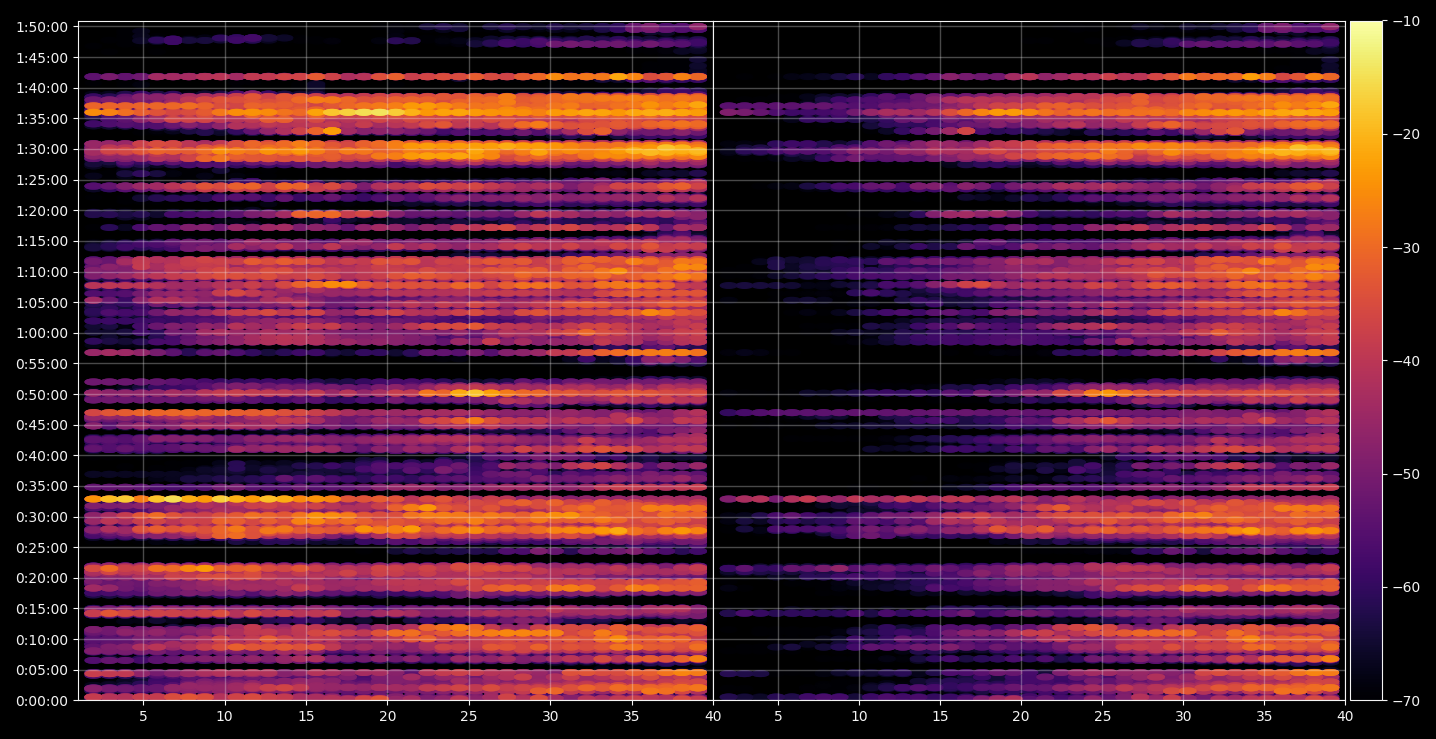Click the 1:15:00 y-axis time label
This screenshot has width=1436, height=739.
(x=42, y=241)
